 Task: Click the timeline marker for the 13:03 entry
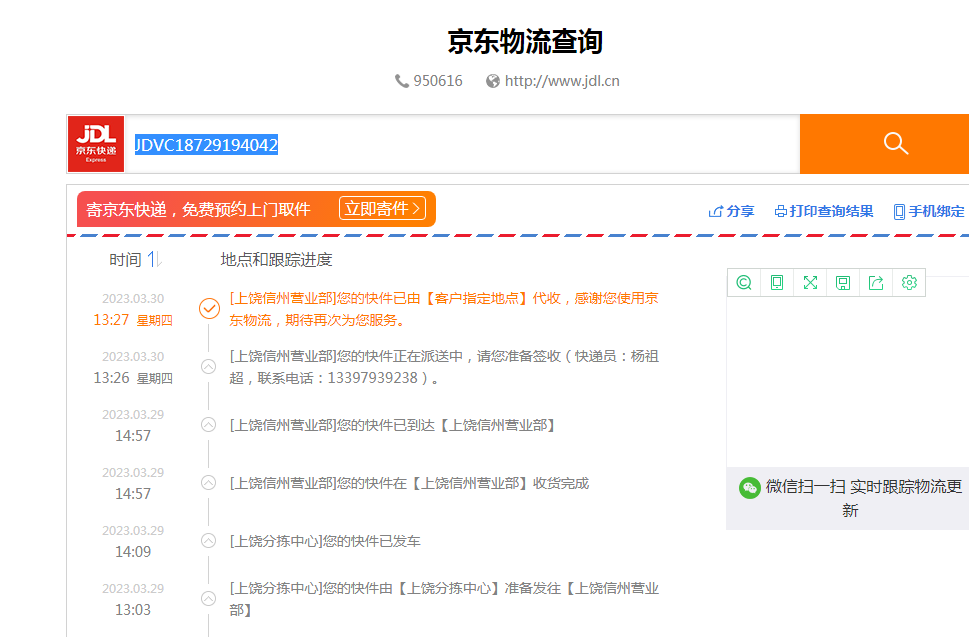click(x=209, y=599)
